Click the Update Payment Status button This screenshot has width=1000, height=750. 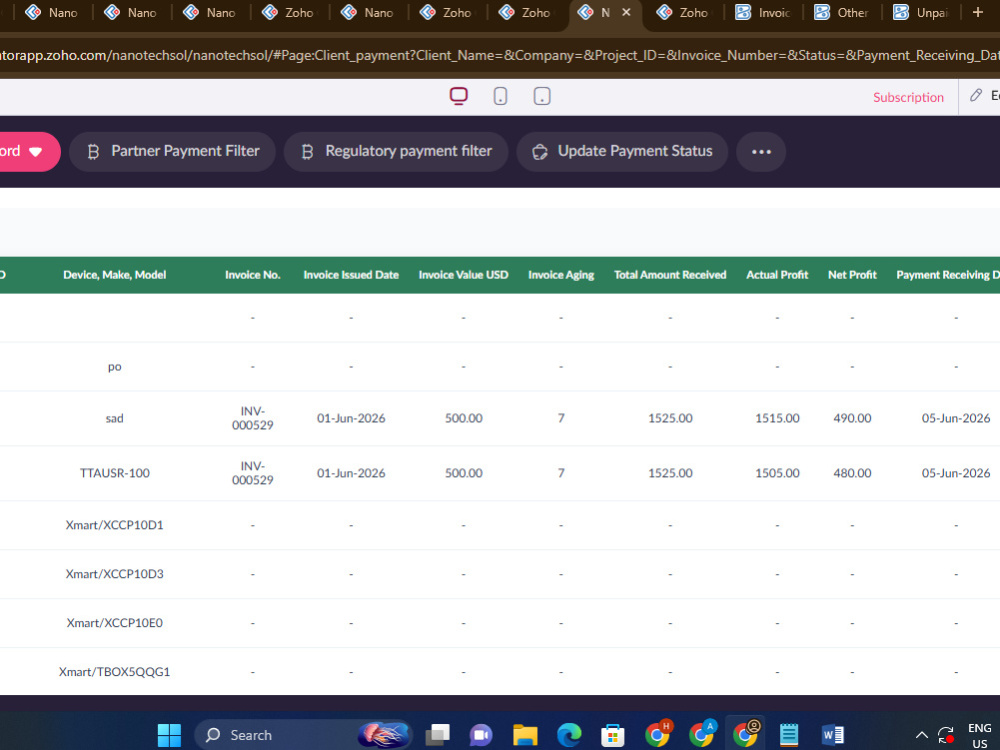[x=622, y=152]
